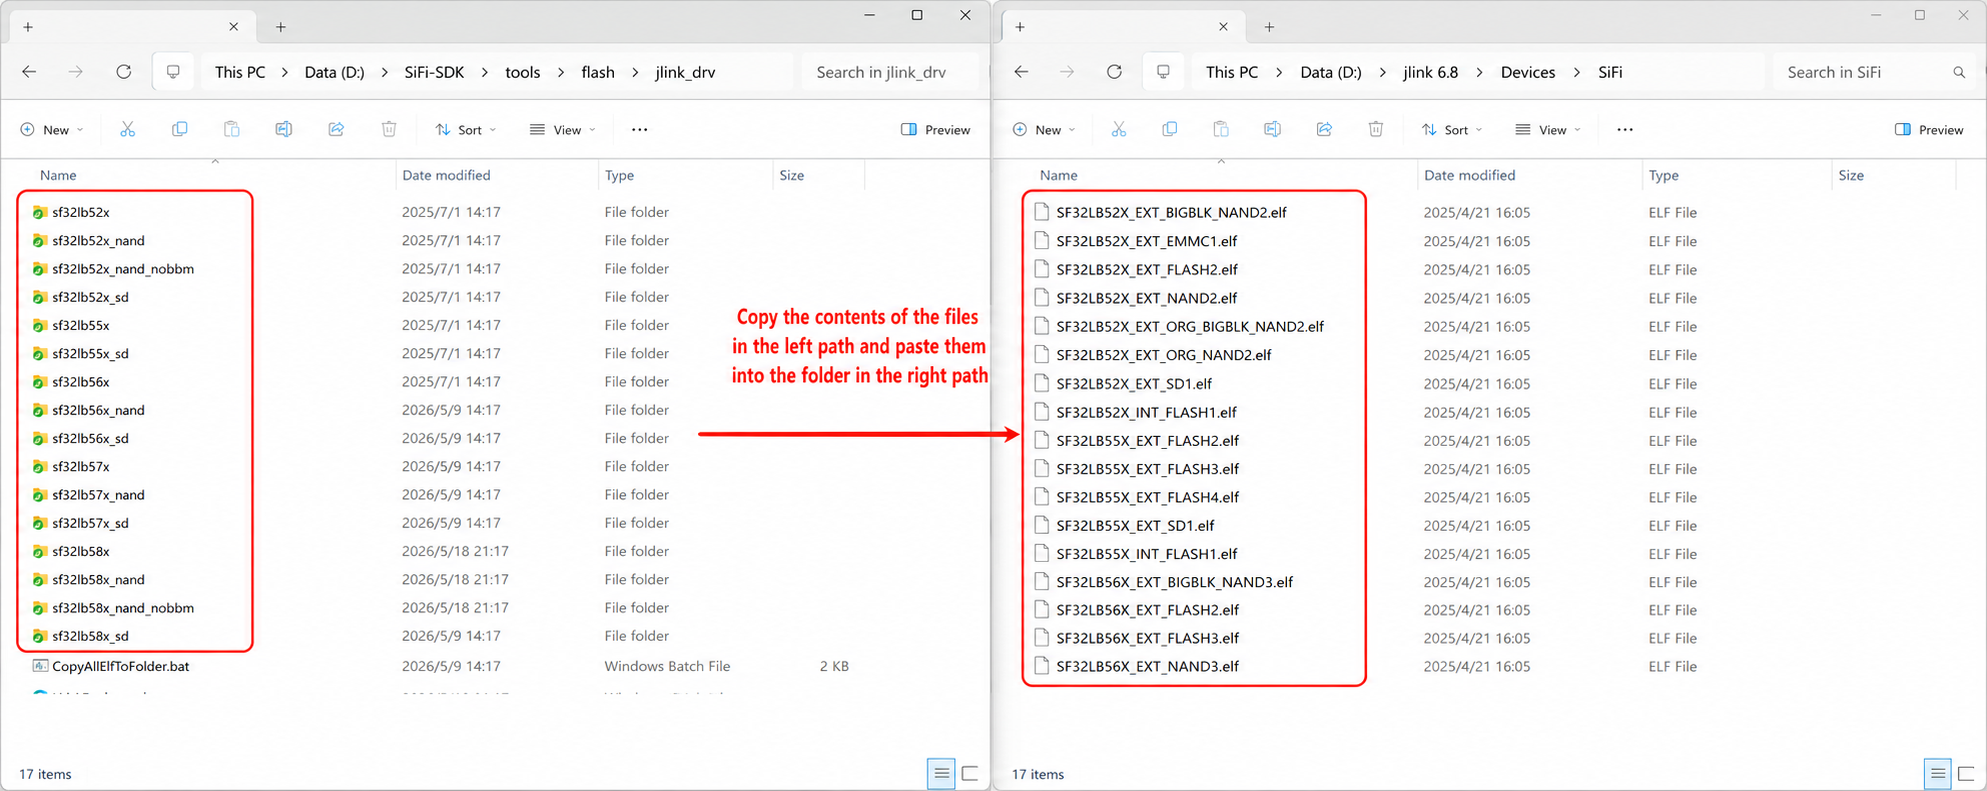The image size is (1987, 791).
Task: Click Cut icon in SiFi window toolbar
Action: pyautogui.click(x=1118, y=129)
